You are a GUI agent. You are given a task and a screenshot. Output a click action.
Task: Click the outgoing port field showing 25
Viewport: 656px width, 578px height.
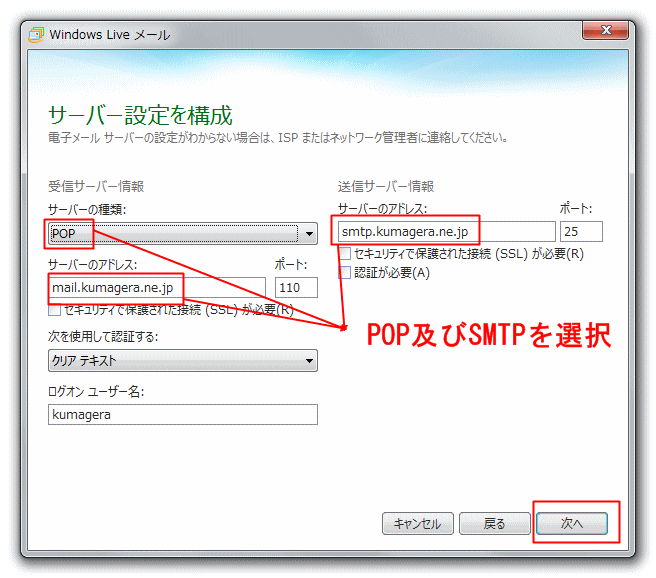581,232
